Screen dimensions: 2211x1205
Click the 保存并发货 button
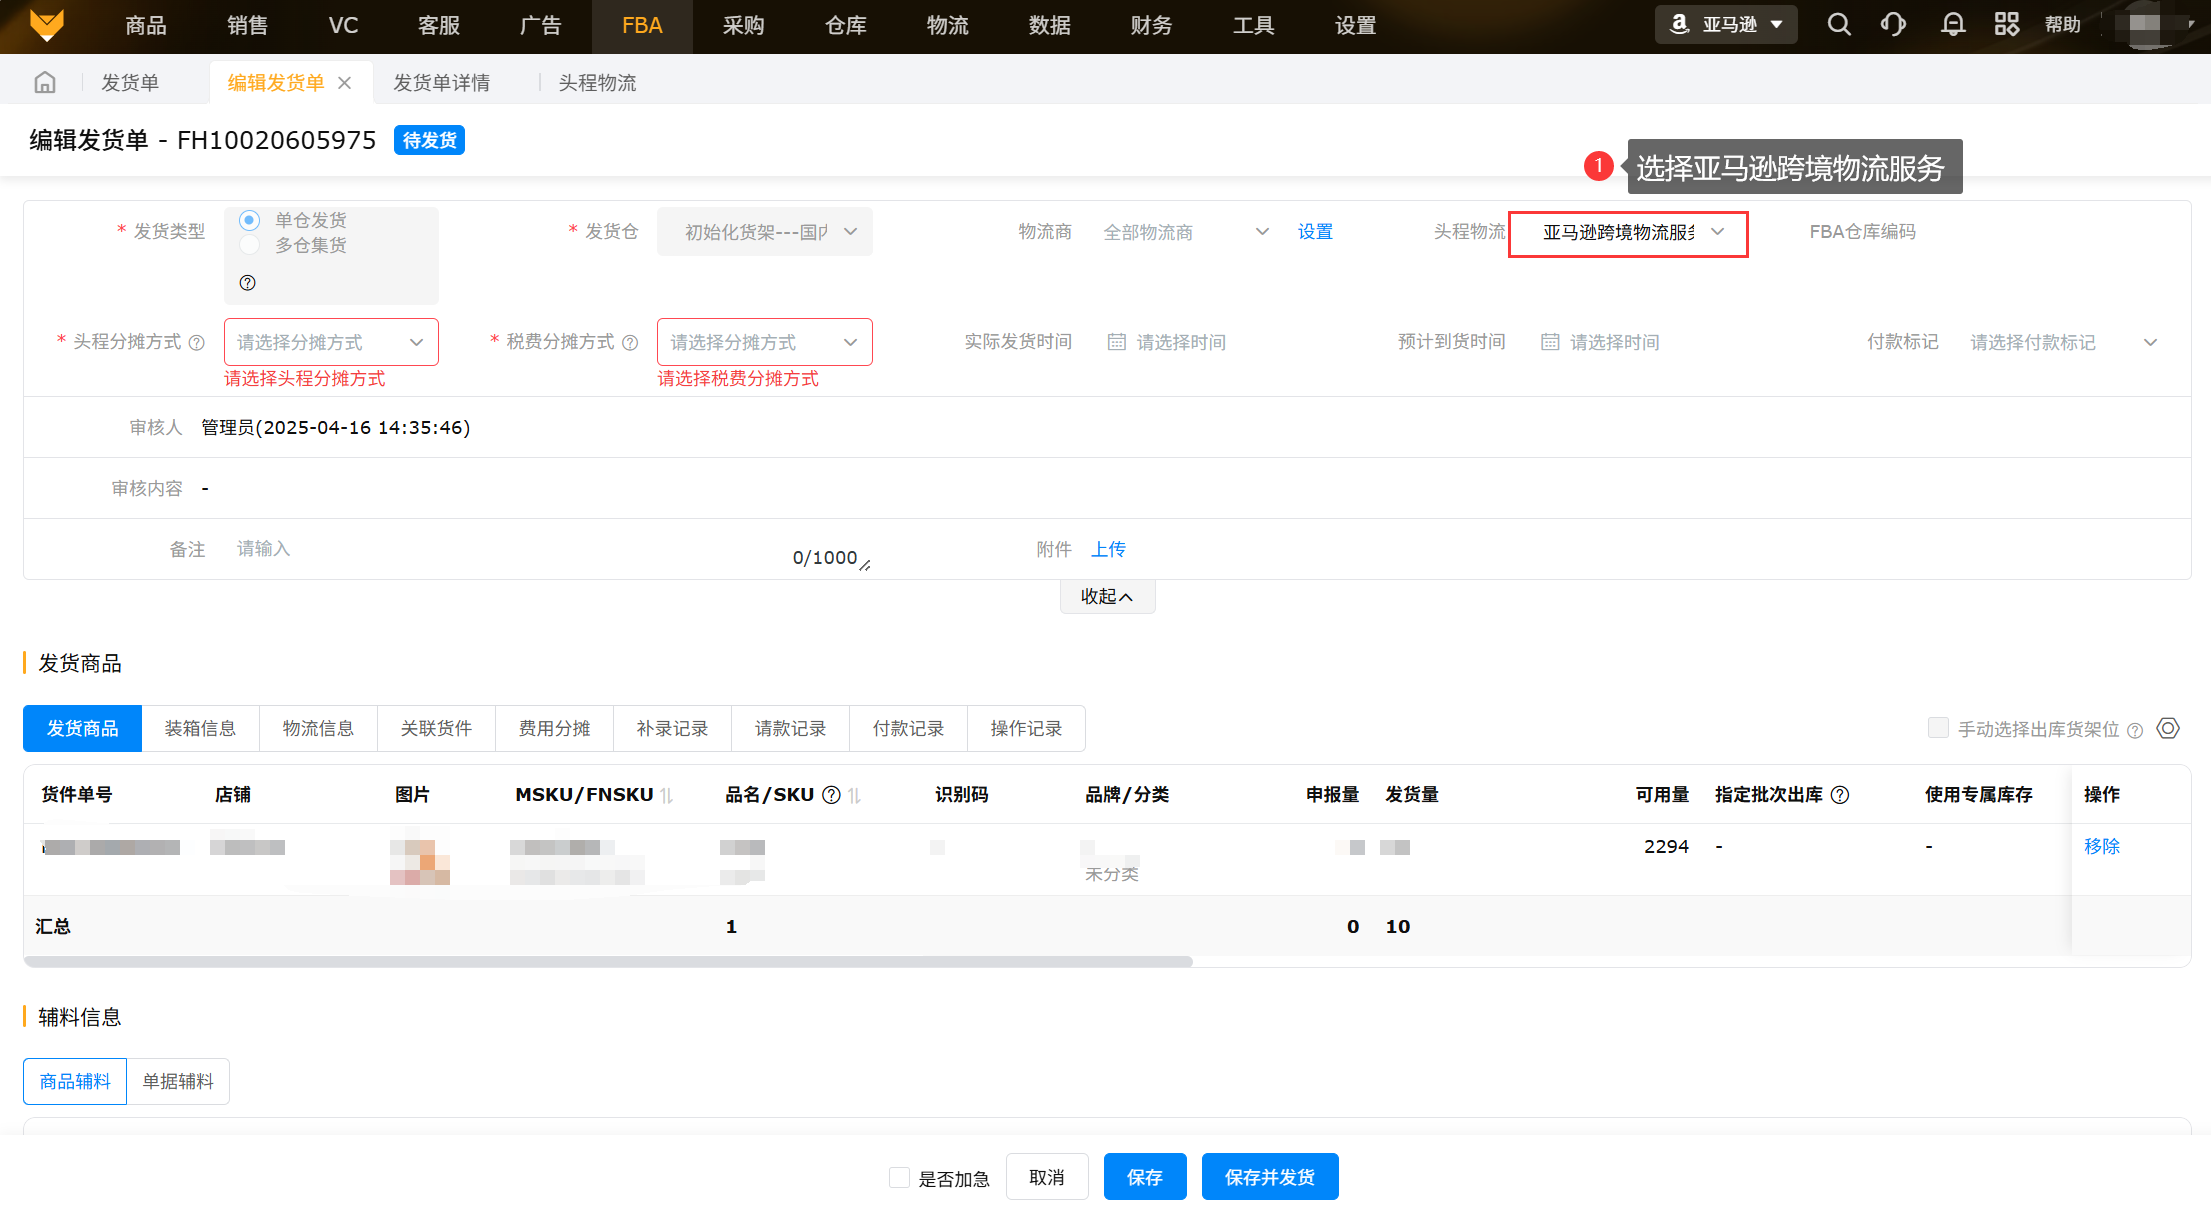point(1269,1177)
